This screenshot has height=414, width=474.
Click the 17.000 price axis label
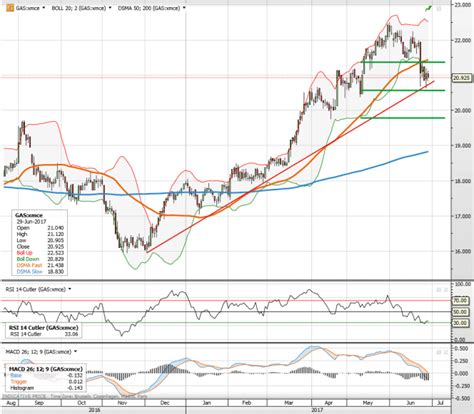[x=462, y=216]
